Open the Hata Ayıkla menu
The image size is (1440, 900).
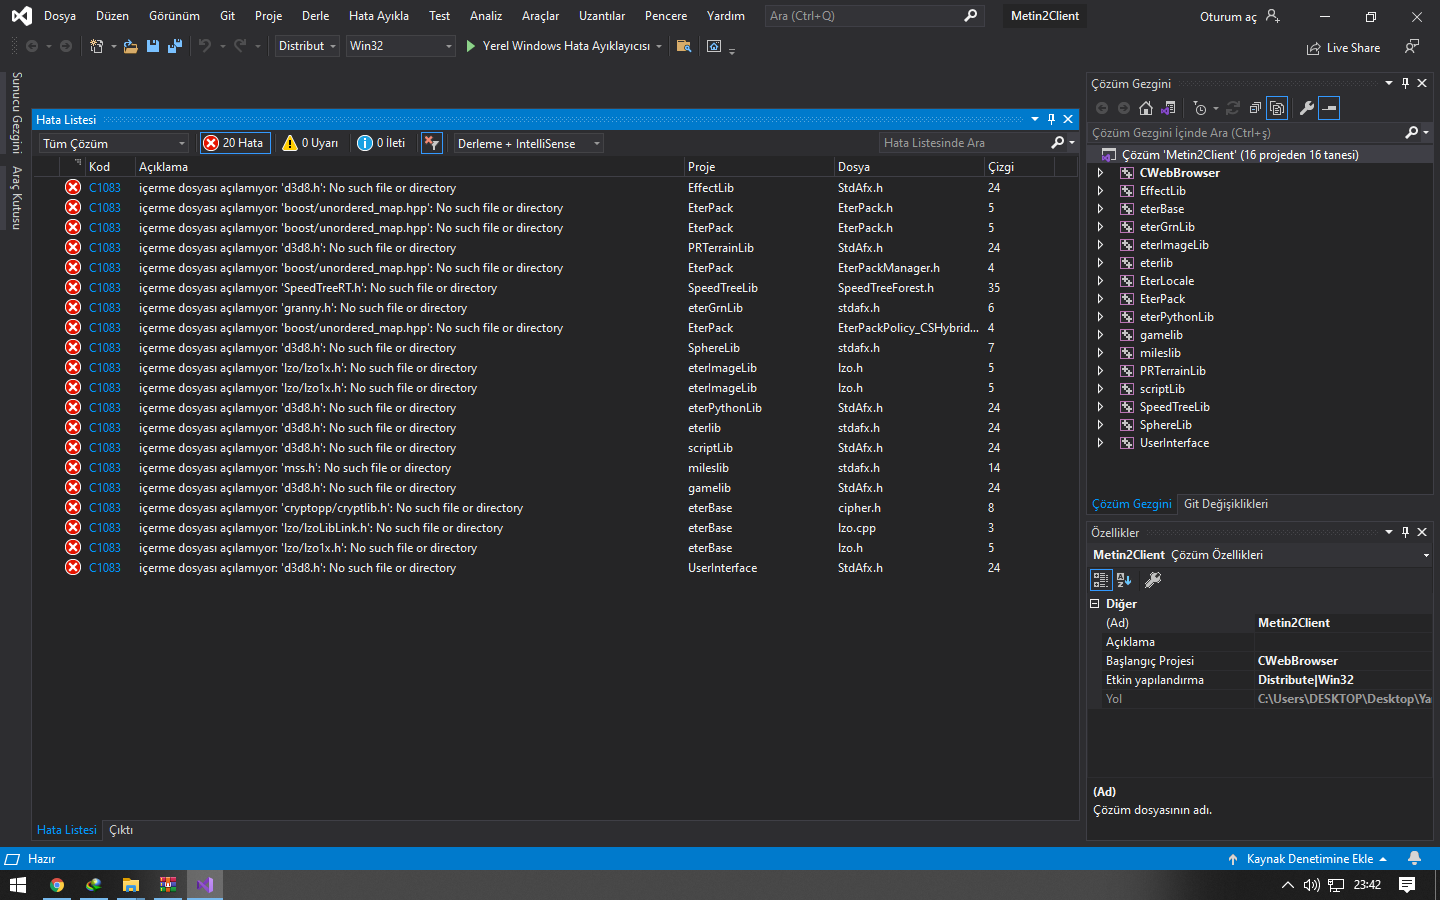pyautogui.click(x=379, y=16)
